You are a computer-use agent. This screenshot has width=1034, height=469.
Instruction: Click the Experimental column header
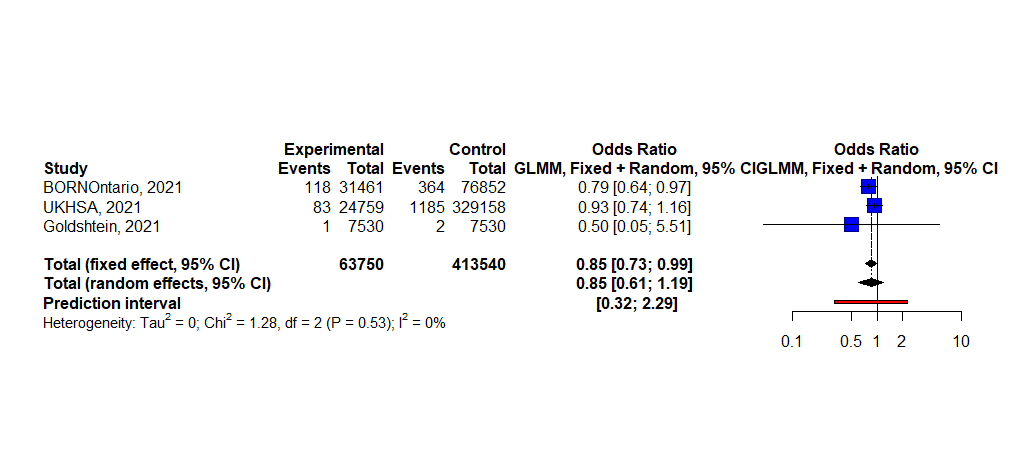(334, 149)
